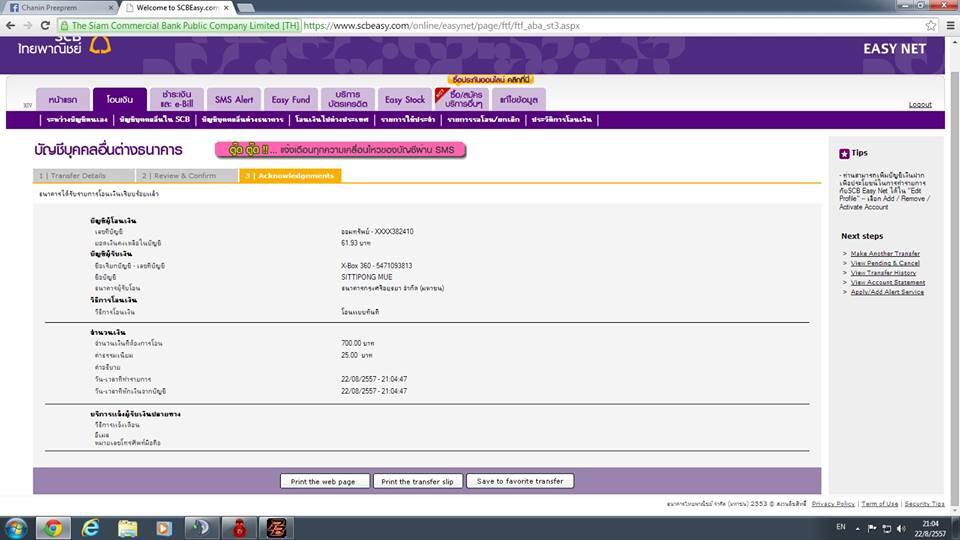Click the Action Center flag icon
This screenshot has height=540, width=960.
point(872,528)
